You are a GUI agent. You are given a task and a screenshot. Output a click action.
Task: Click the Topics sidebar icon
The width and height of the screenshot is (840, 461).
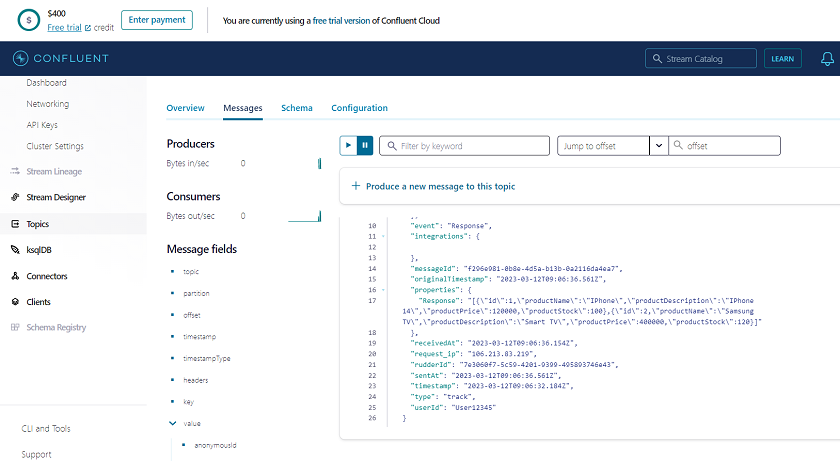click(15, 224)
